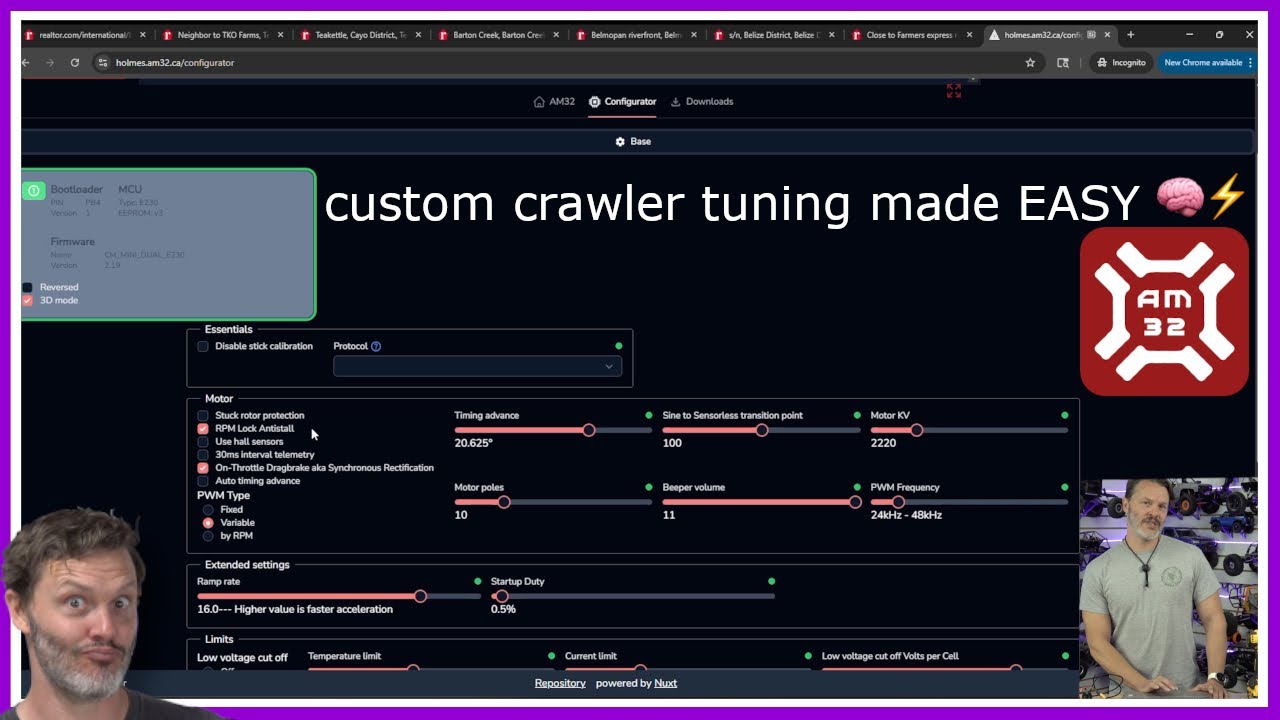Toggle the Reversed checkbox
This screenshot has width=1280, height=720.
pos(27,287)
